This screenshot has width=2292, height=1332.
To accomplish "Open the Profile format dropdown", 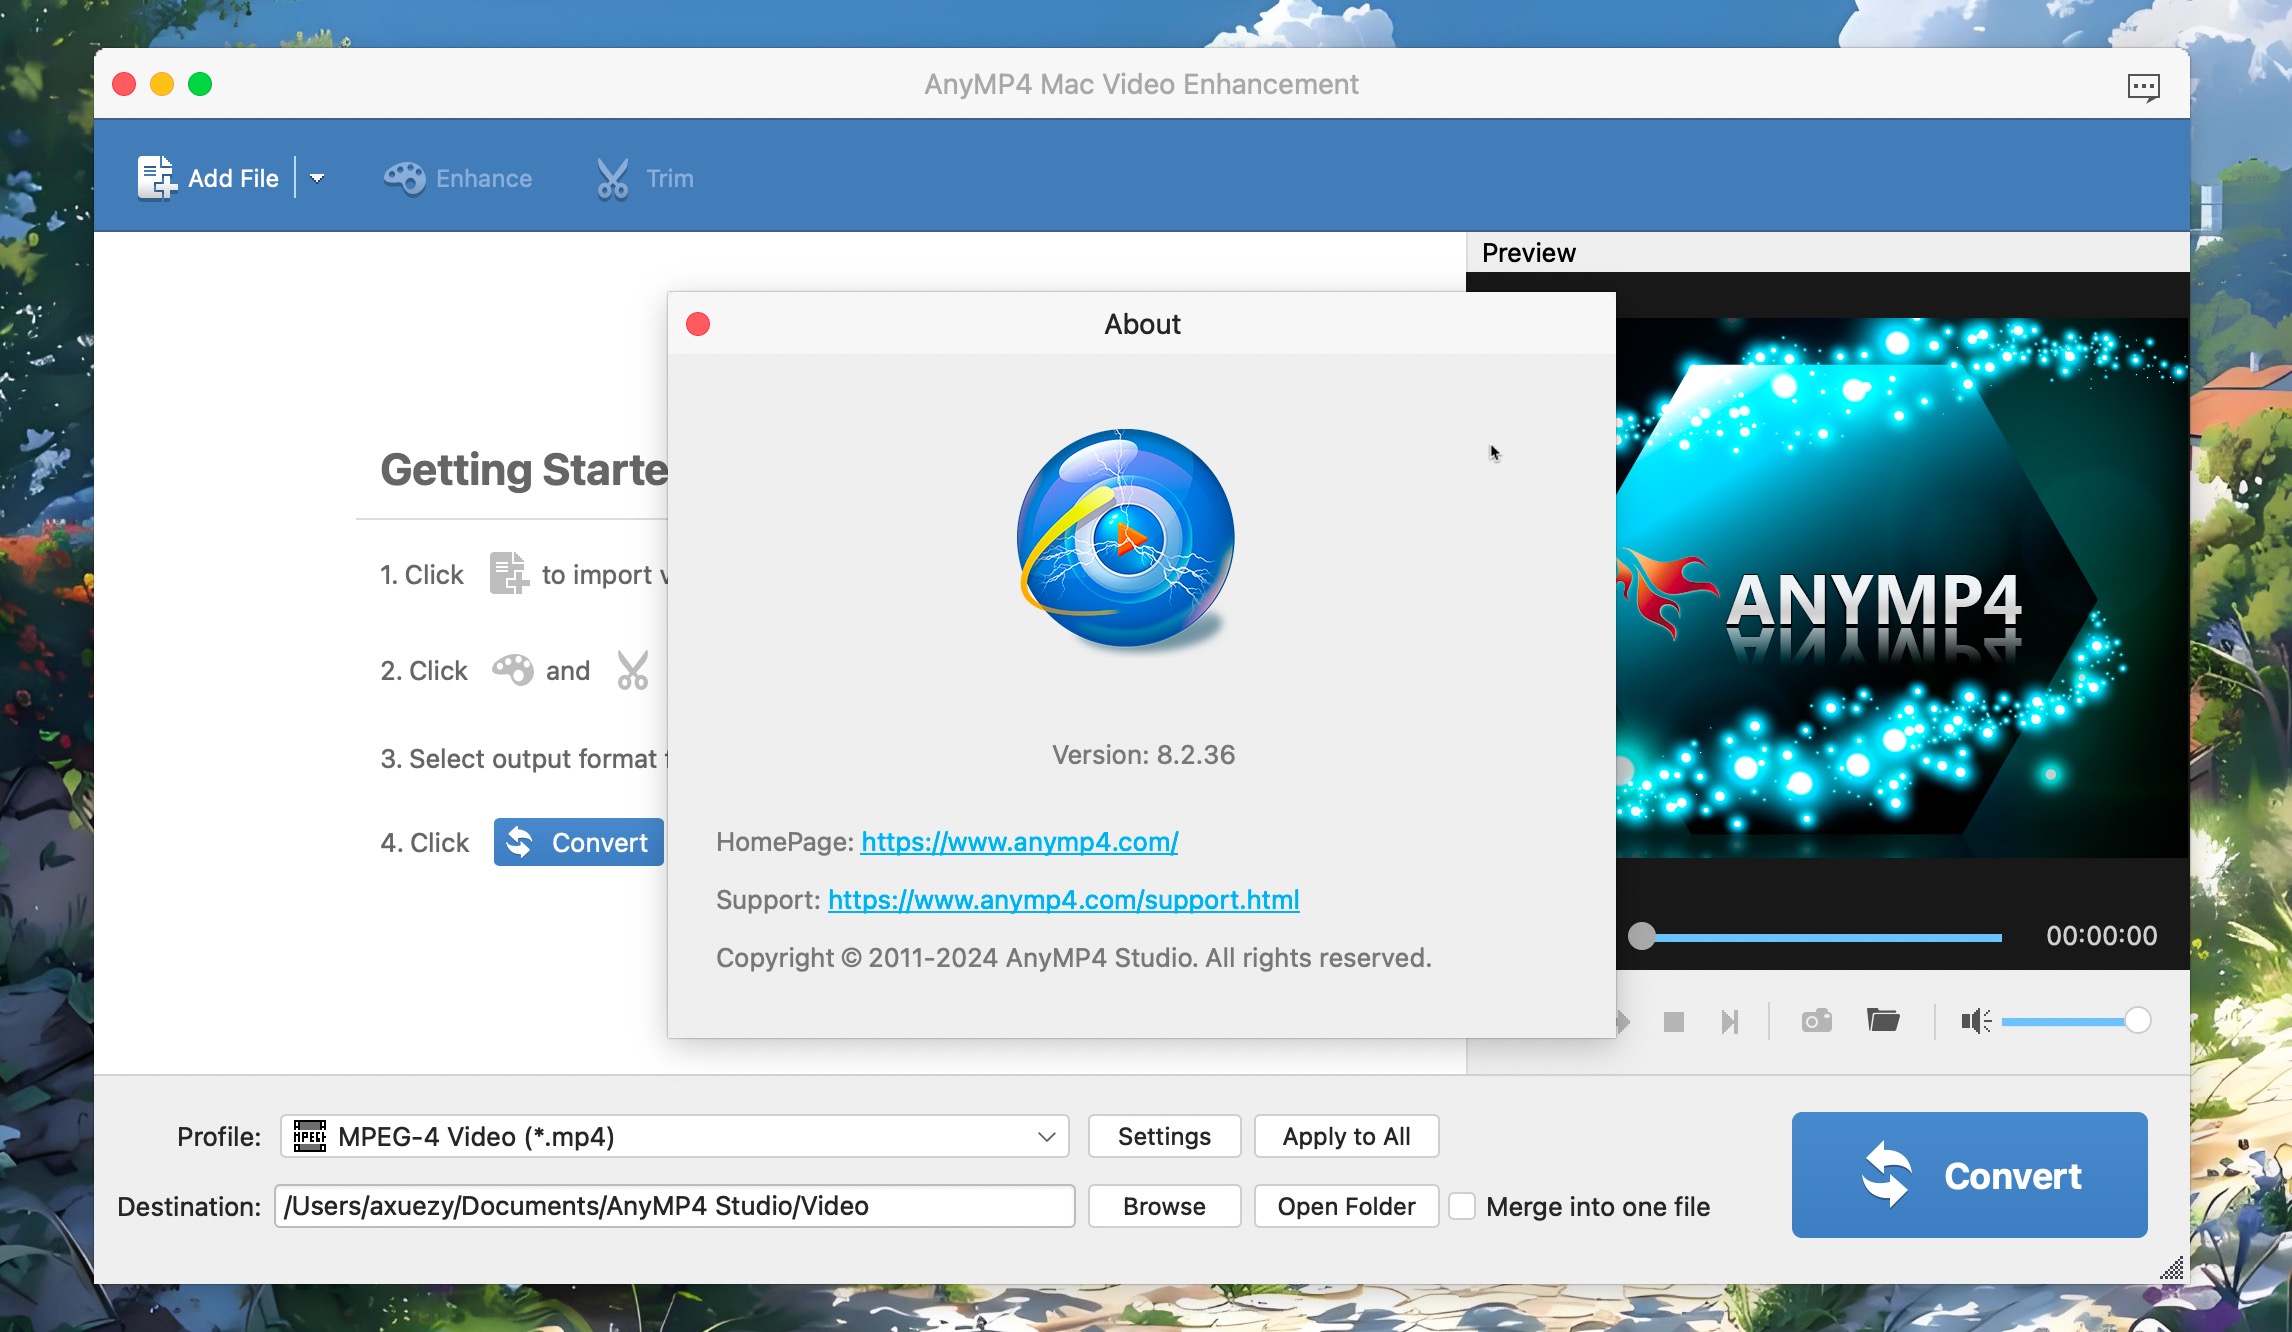I will point(674,1136).
